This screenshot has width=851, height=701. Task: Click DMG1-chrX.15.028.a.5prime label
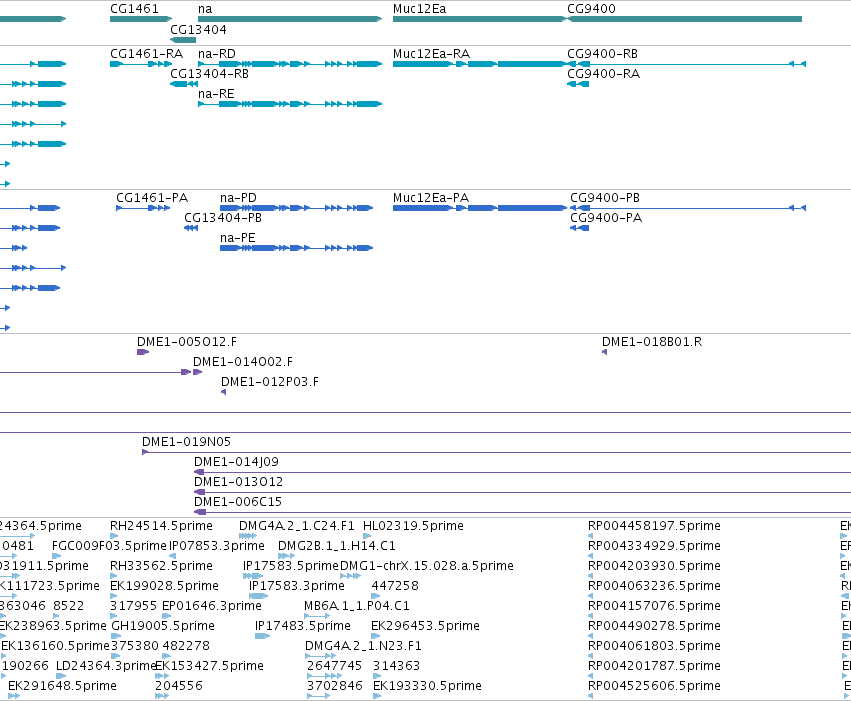tap(427, 566)
